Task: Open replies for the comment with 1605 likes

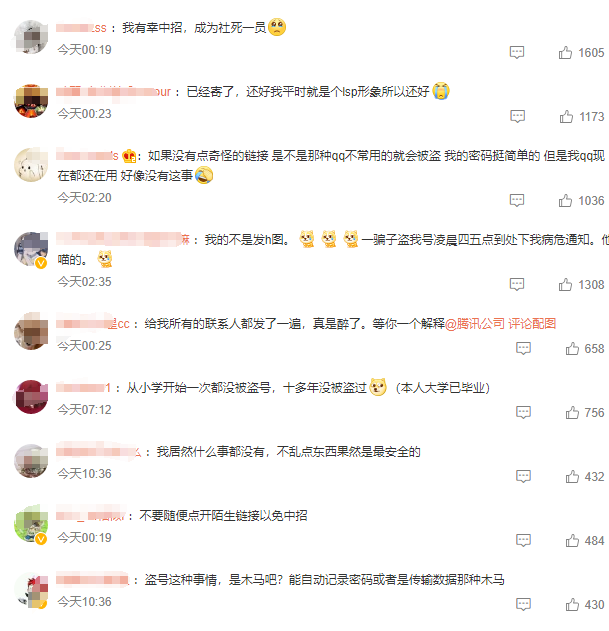Action: [517, 53]
